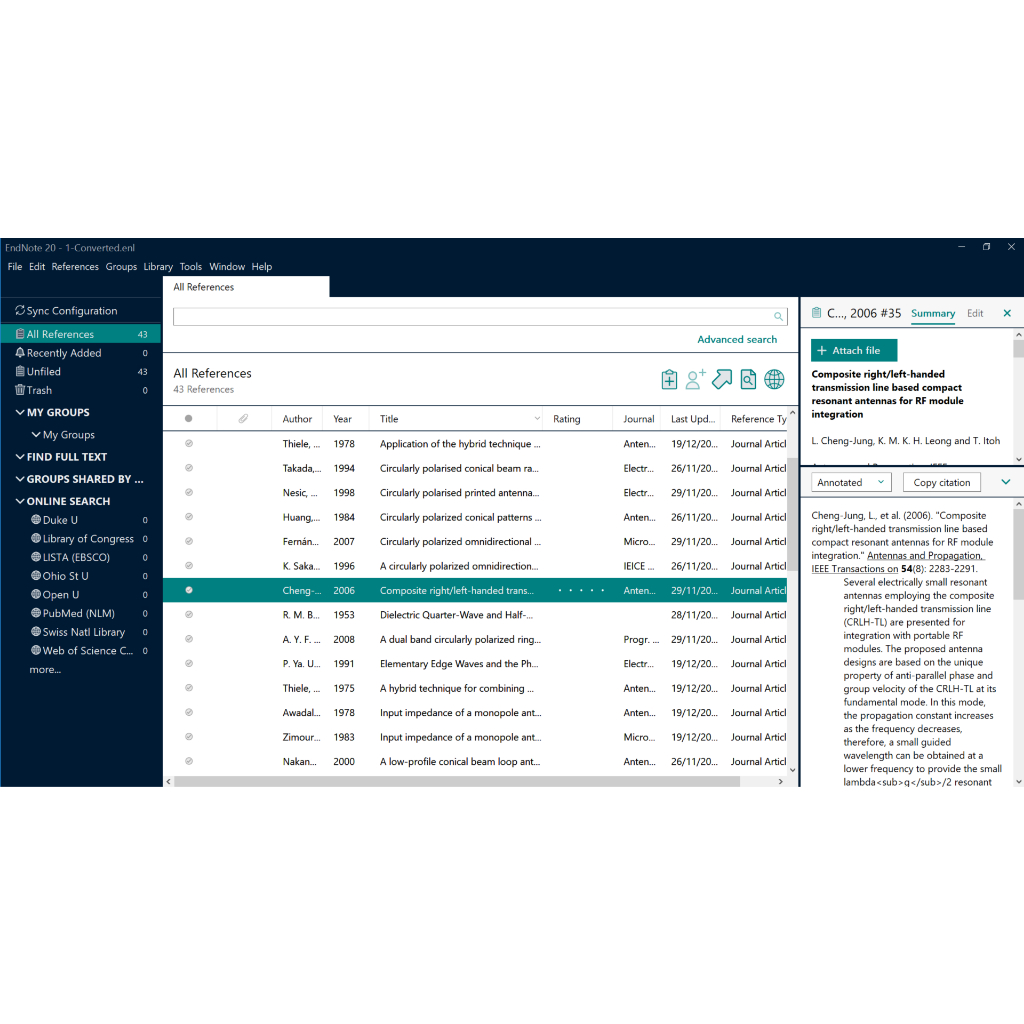This screenshot has width=1024, height=1024.
Task: Click the Attach file button
Action: [x=854, y=351]
